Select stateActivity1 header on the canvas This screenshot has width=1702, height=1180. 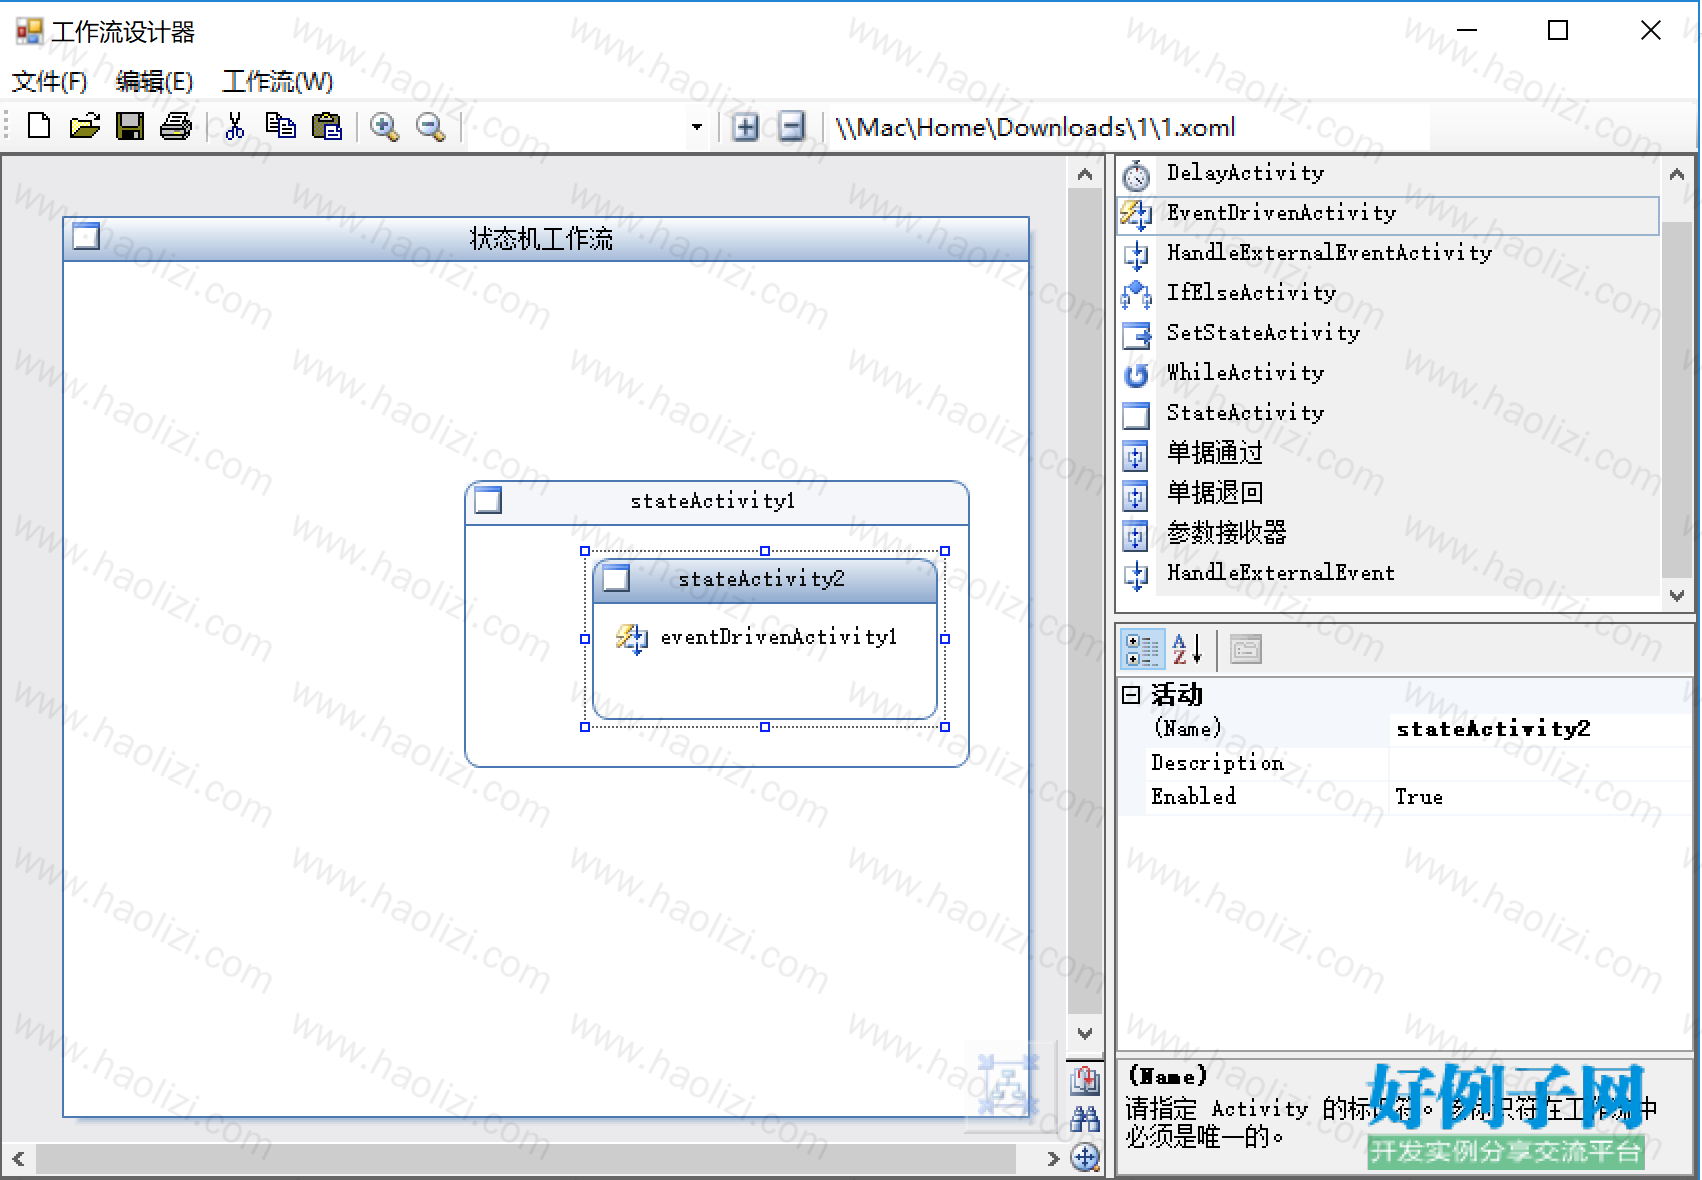[x=717, y=502]
